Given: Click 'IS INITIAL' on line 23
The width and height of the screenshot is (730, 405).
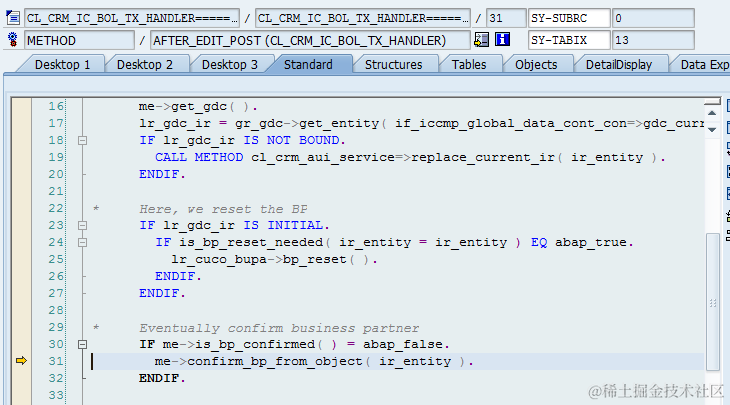Looking at the screenshot, I should click(x=286, y=225).
